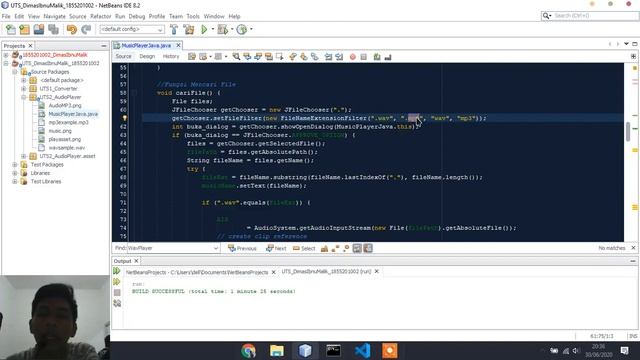The height and width of the screenshot is (360, 640).
Task: Click the Undo toolbar icon
Action: [72, 29]
